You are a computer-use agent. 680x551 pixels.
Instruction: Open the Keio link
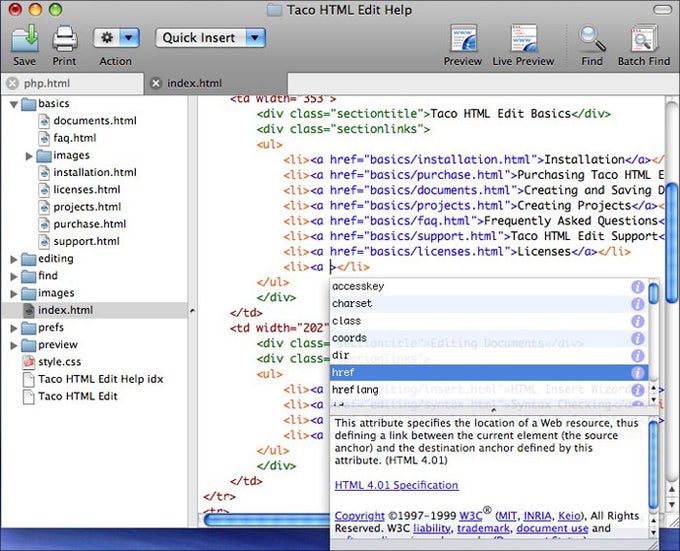(x=569, y=516)
